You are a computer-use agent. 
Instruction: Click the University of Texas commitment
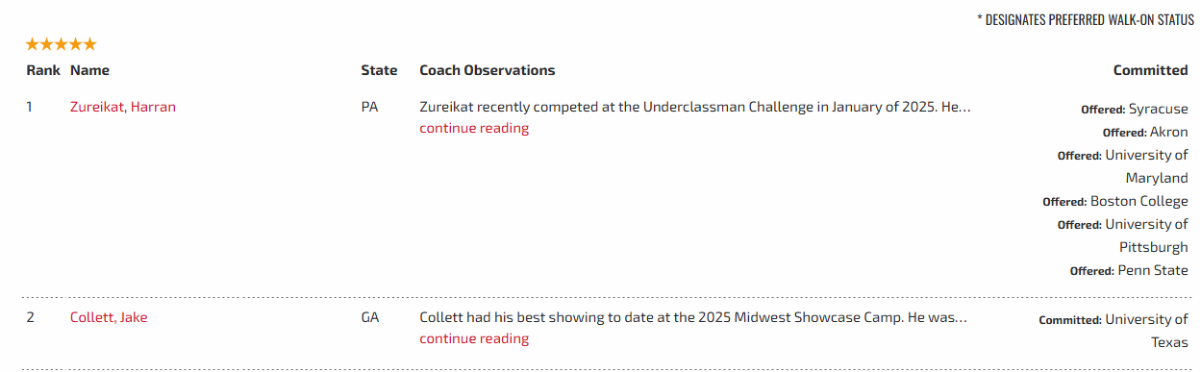click(x=1113, y=330)
